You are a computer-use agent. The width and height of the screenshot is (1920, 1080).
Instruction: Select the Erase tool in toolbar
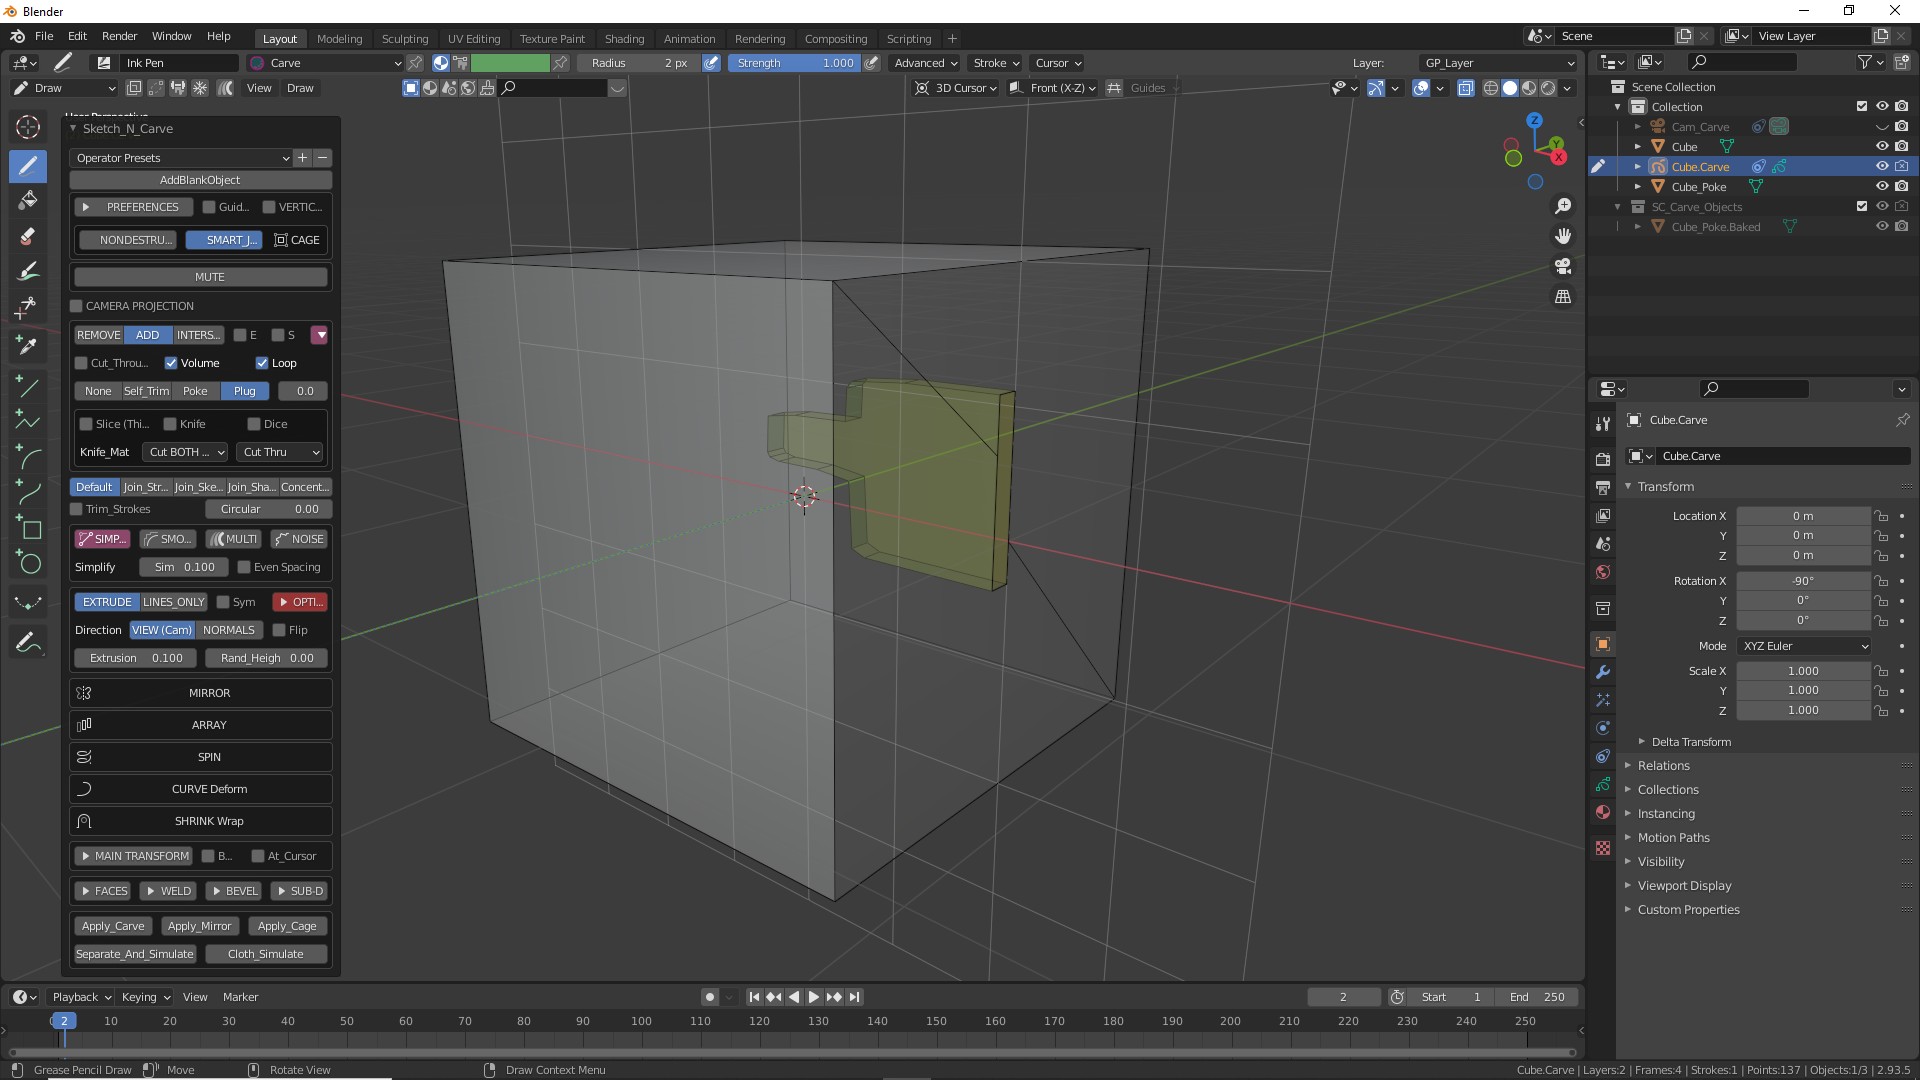point(28,237)
